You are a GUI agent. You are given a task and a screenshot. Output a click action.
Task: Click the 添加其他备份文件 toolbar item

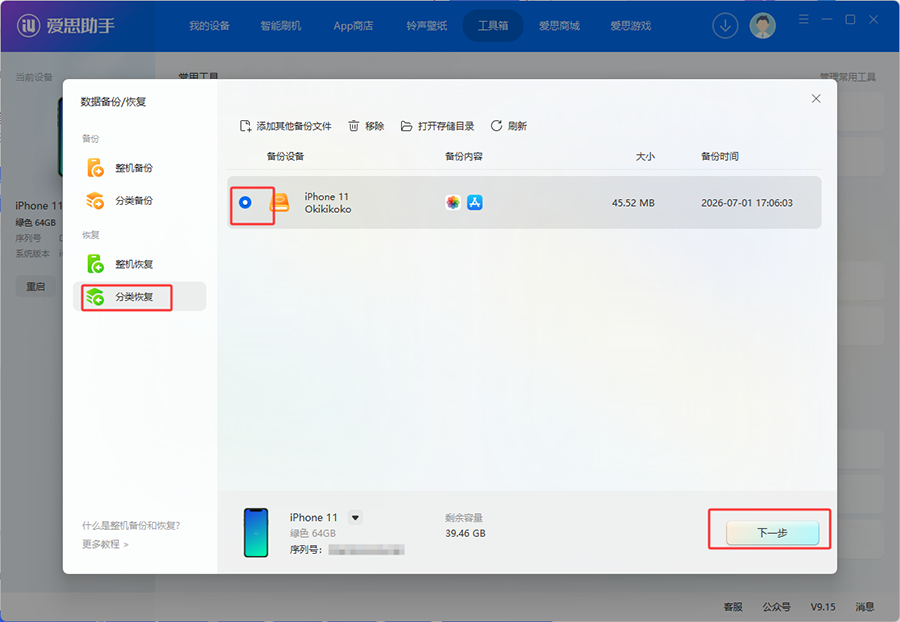coord(285,126)
